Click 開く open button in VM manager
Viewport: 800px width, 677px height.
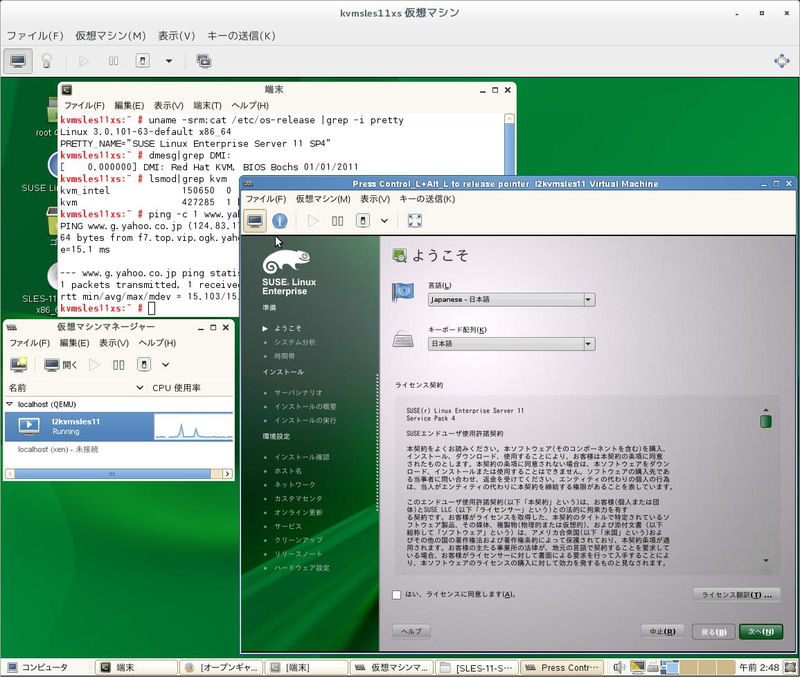[x=61, y=365]
